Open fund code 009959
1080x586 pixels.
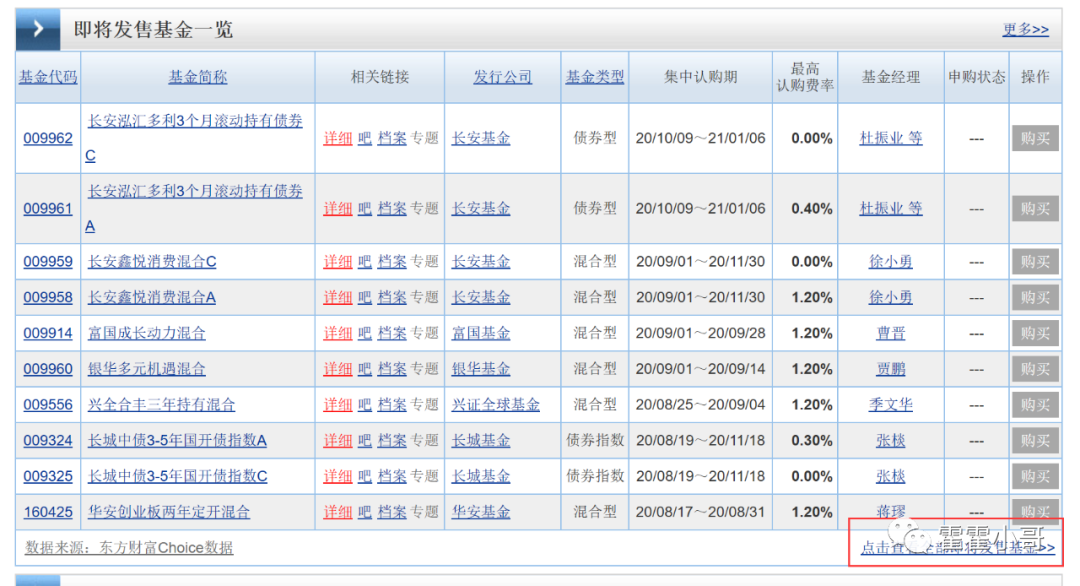[x=48, y=262]
